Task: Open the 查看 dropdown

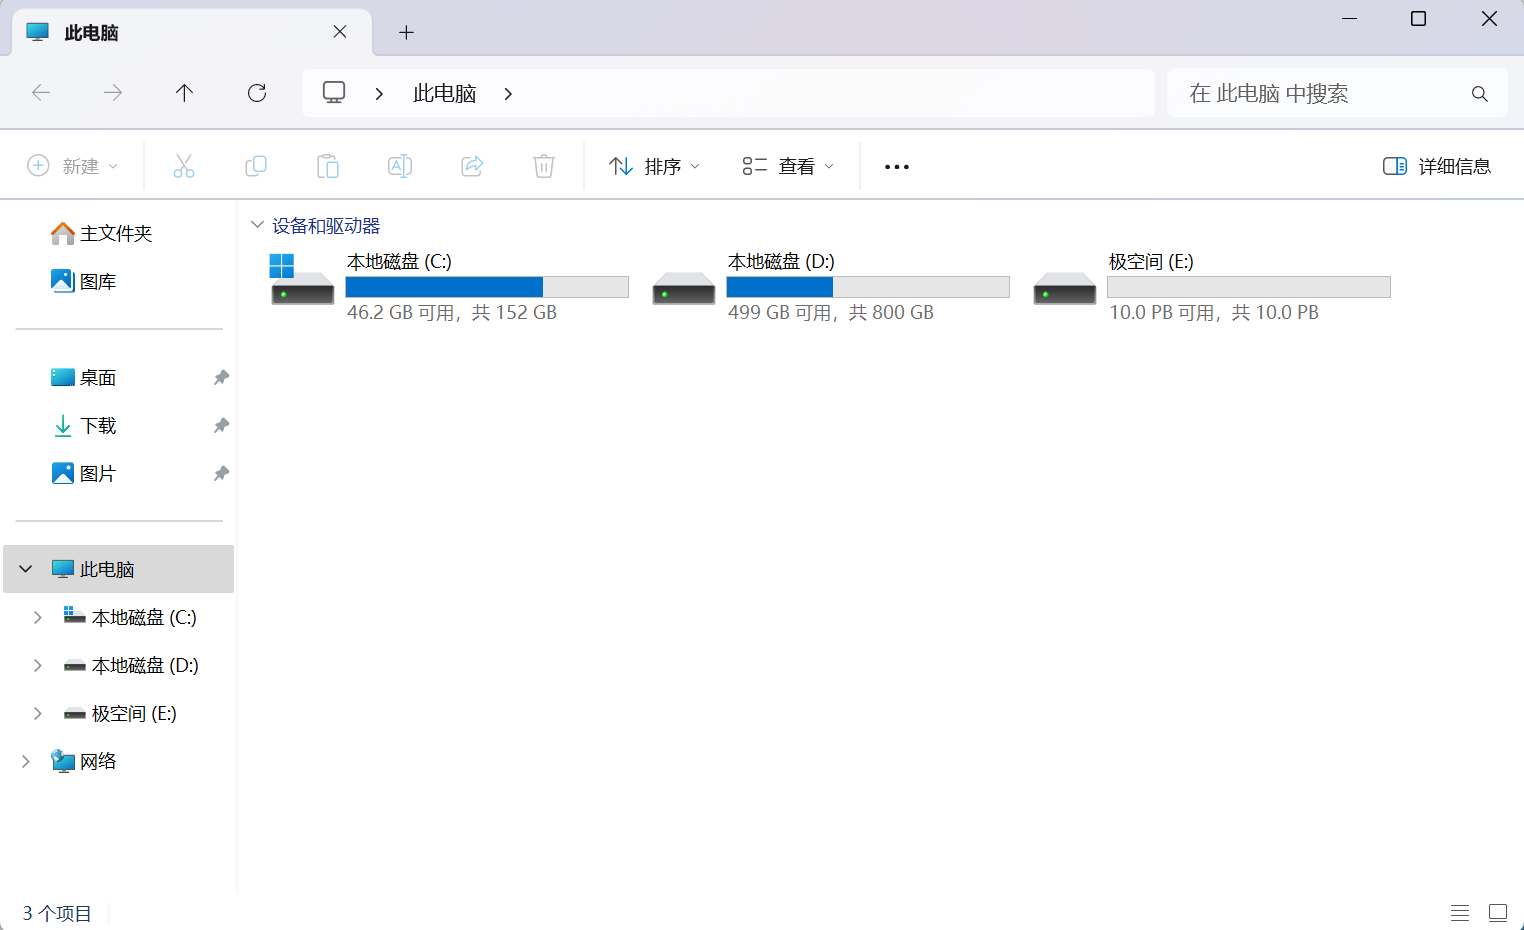Action: (x=788, y=166)
